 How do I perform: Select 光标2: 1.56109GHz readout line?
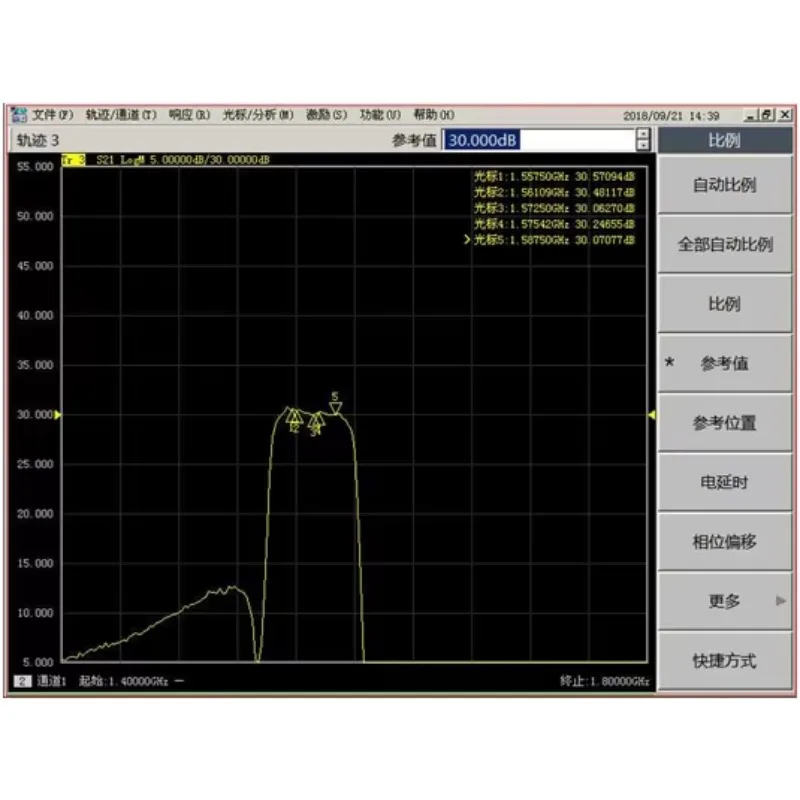coord(554,192)
